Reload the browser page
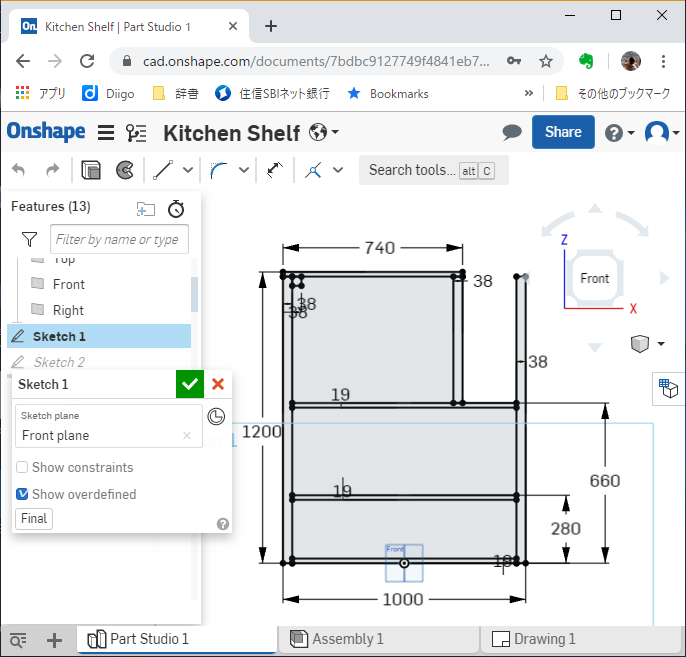 pyautogui.click(x=87, y=61)
